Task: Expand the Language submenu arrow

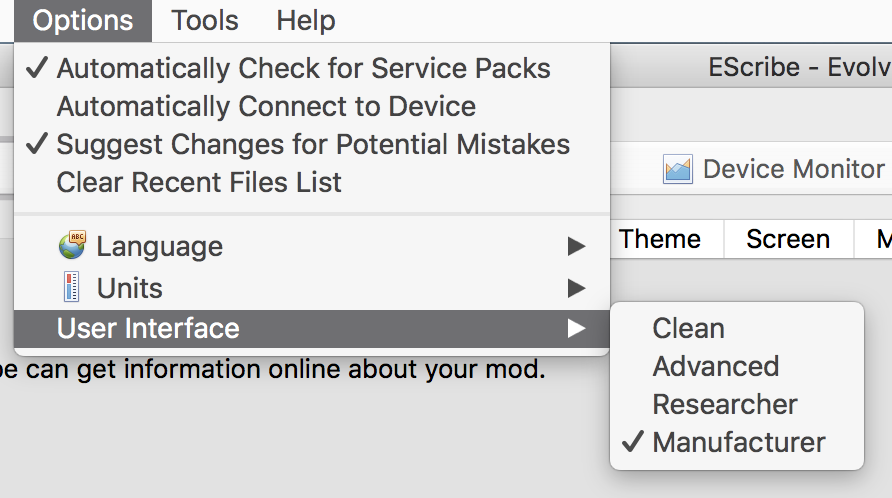Action: click(x=576, y=246)
